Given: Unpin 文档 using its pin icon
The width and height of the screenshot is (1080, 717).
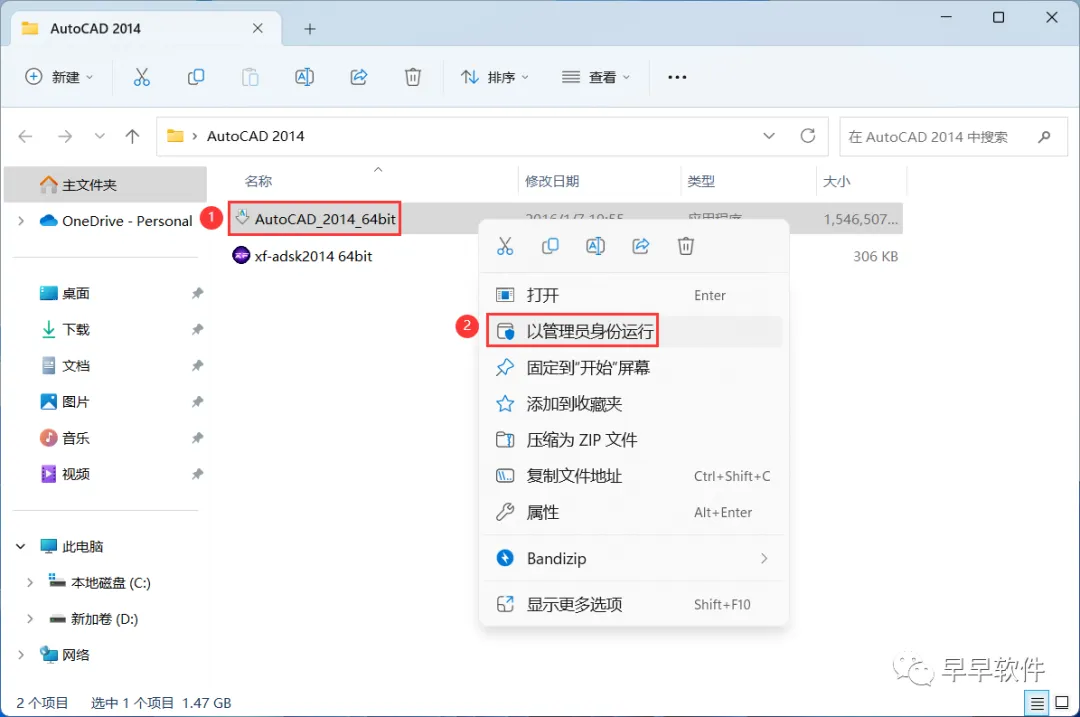Looking at the screenshot, I should 197,366.
